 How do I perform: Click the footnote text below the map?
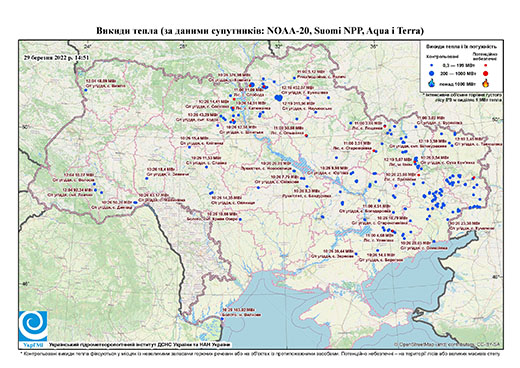[x=260, y=354]
